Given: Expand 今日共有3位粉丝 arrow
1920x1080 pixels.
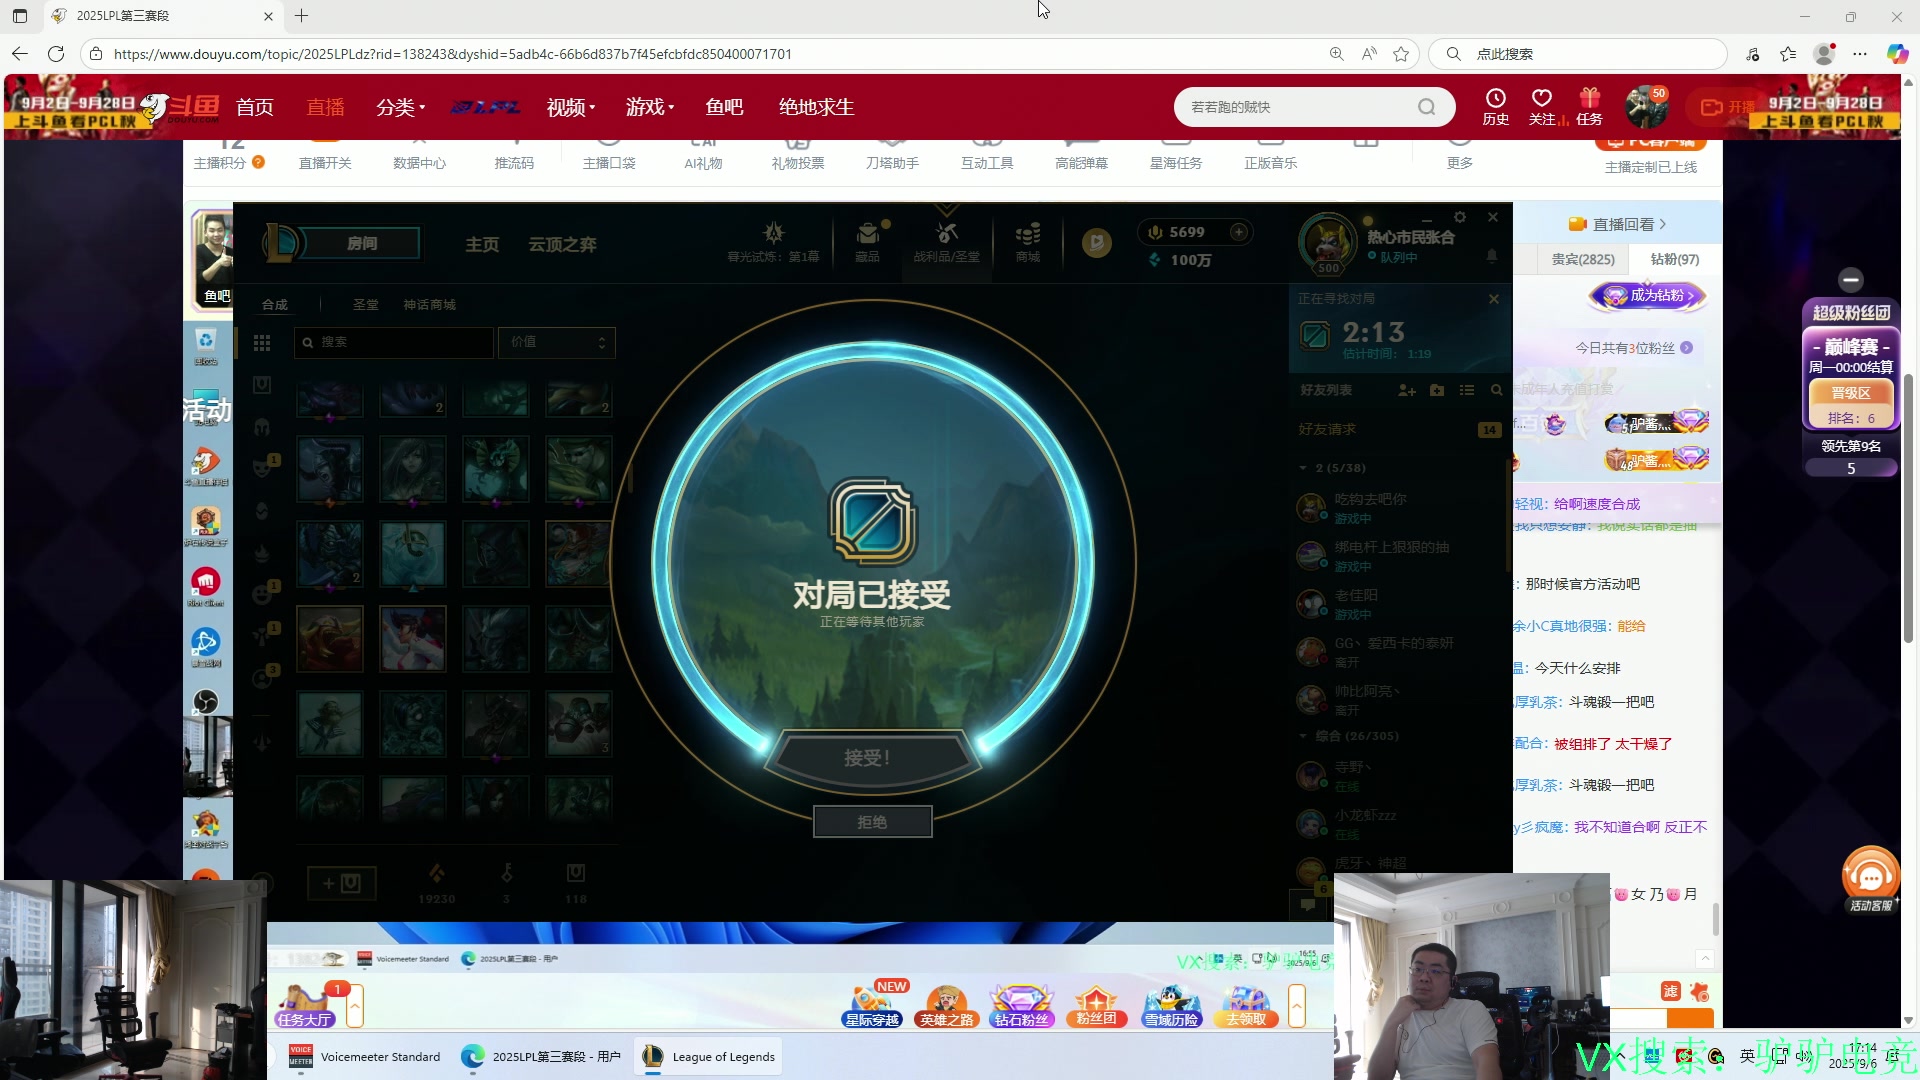Looking at the screenshot, I should point(1687,348).
